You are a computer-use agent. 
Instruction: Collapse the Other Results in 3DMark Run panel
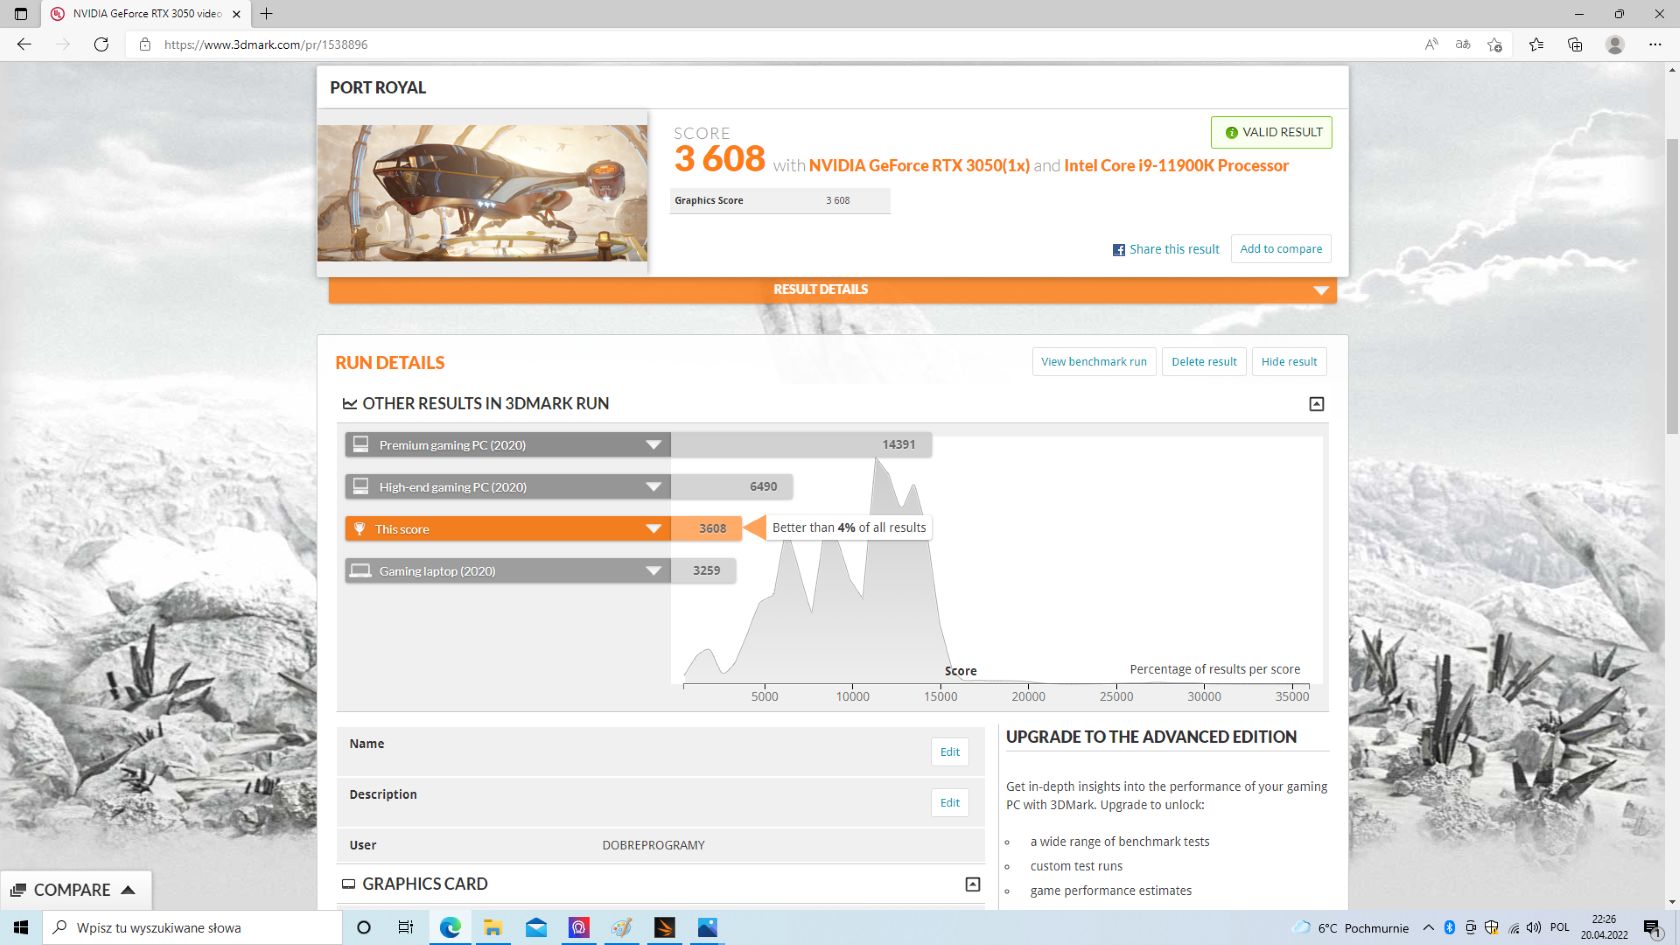(1316, 404)
